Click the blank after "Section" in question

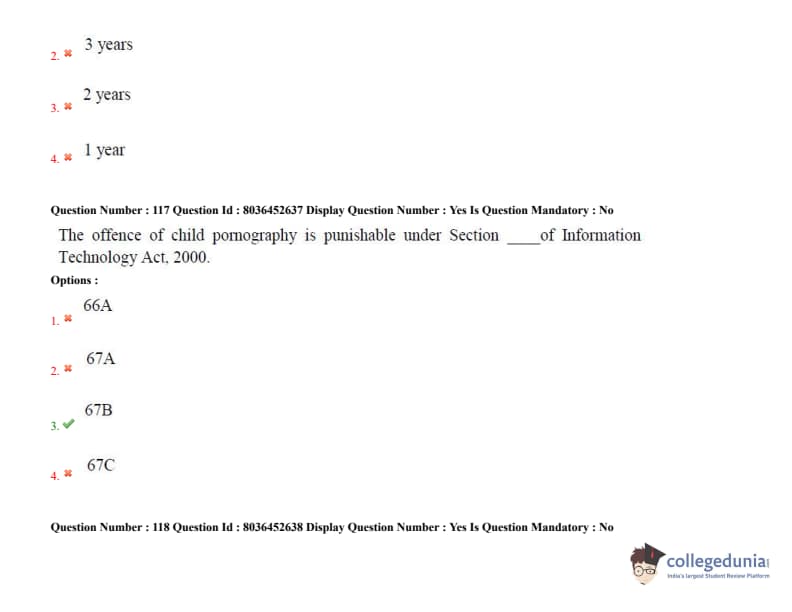click(522, 236)
